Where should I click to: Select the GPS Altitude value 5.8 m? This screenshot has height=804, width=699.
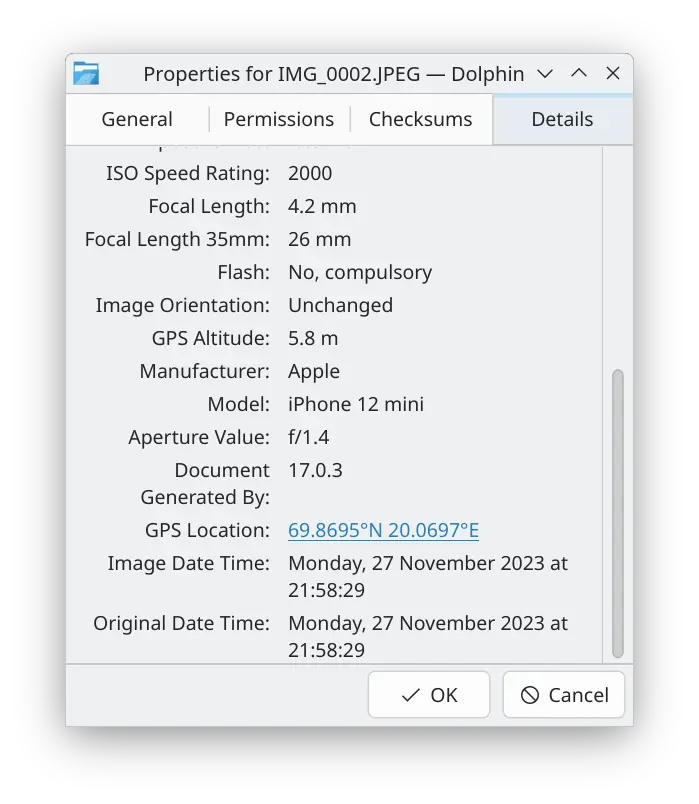(310, 338)
